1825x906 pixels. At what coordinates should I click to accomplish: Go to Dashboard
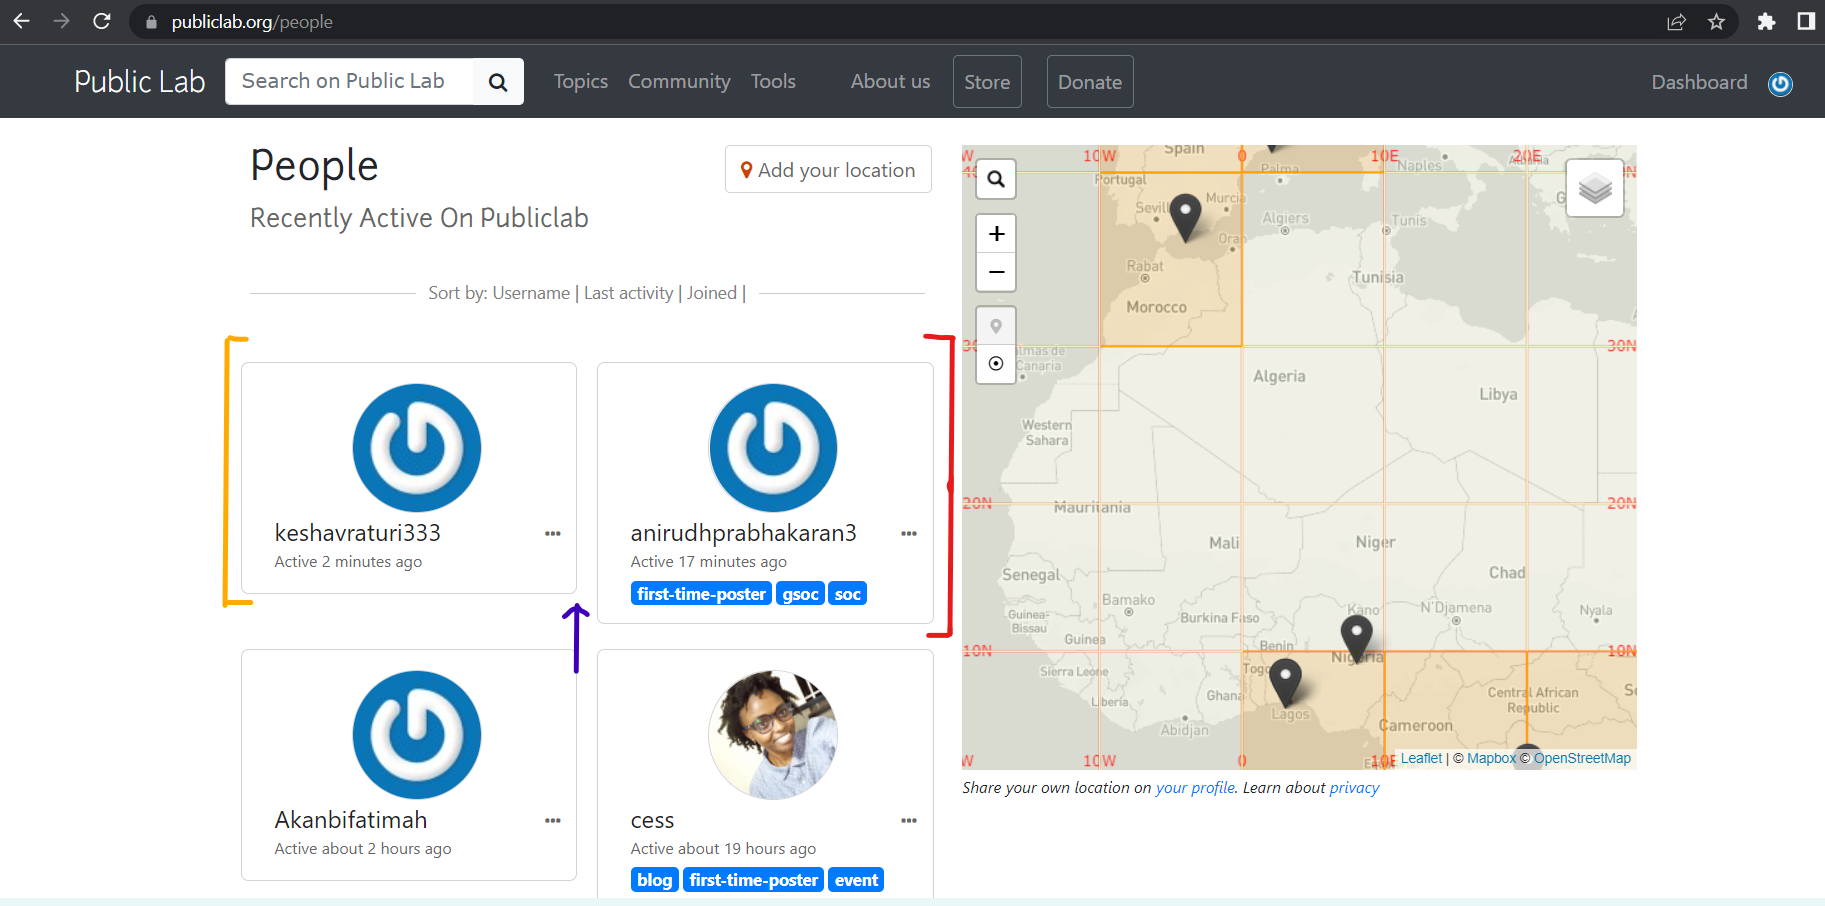tap(1699, 83)
